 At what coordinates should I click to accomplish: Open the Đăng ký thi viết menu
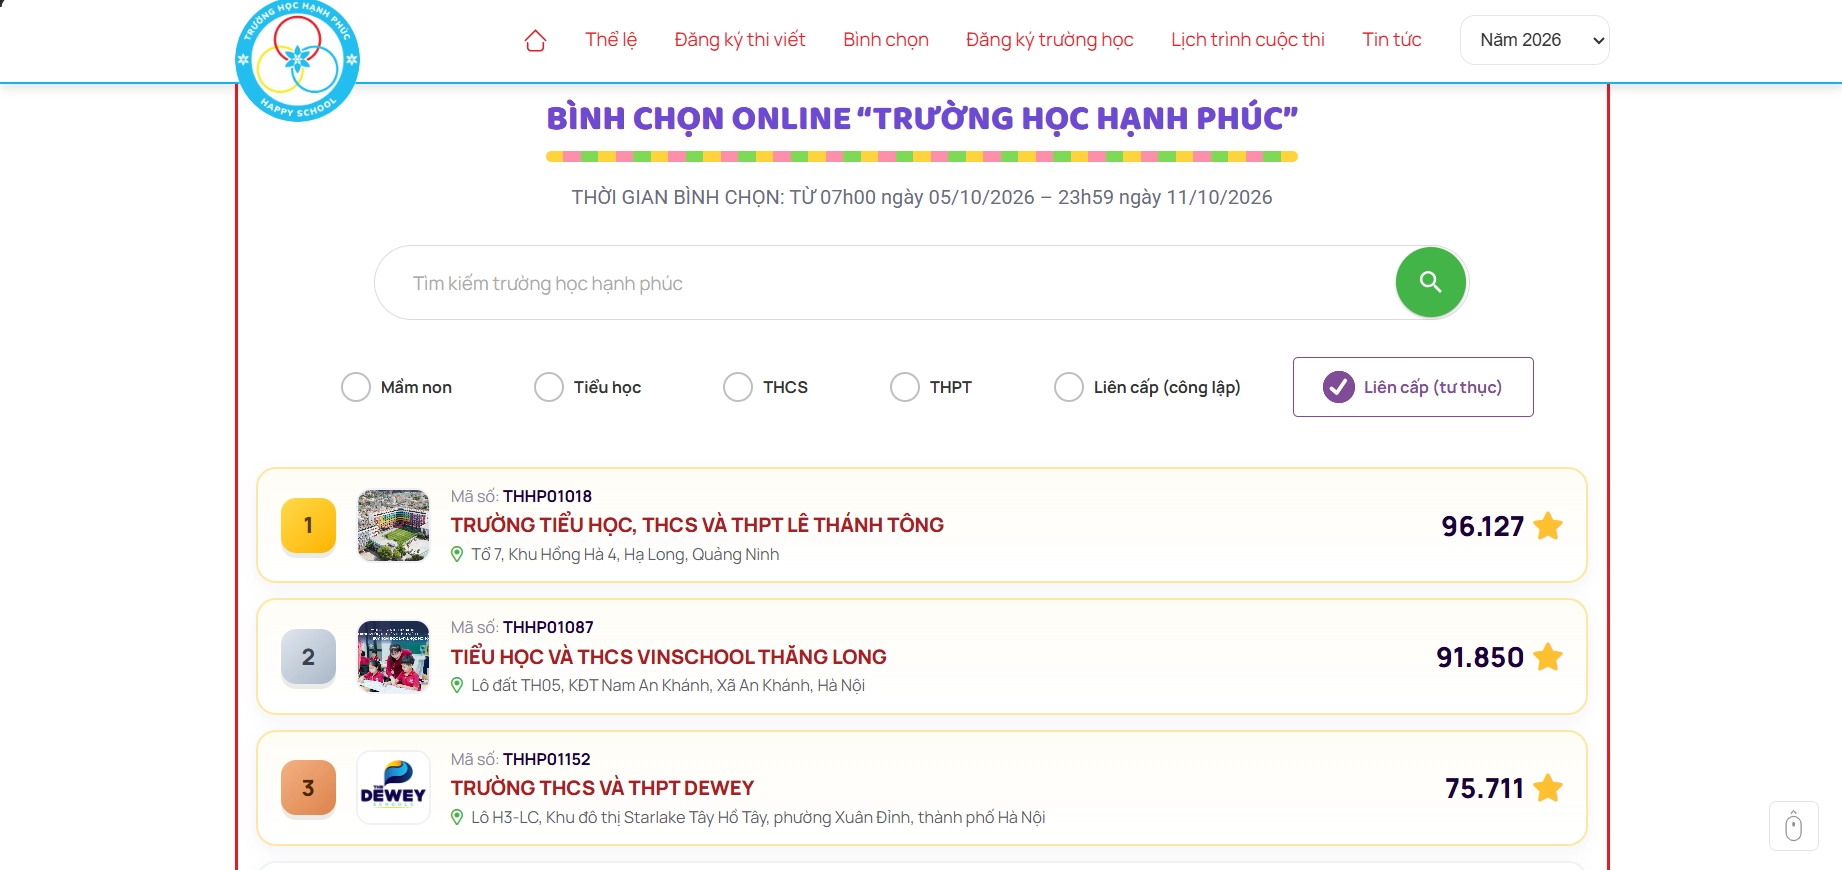[740, 40]
